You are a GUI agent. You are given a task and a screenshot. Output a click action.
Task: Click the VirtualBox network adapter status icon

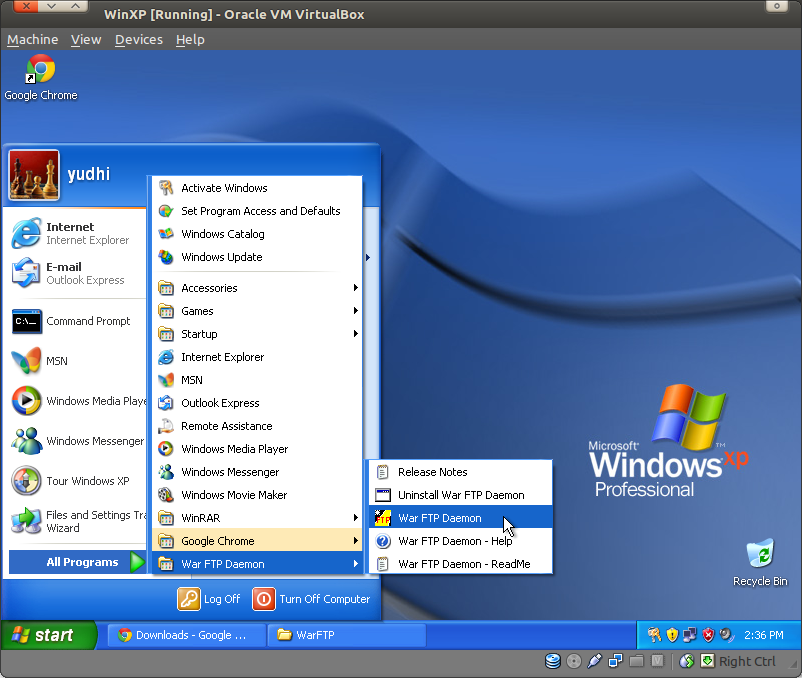(615, 661)
